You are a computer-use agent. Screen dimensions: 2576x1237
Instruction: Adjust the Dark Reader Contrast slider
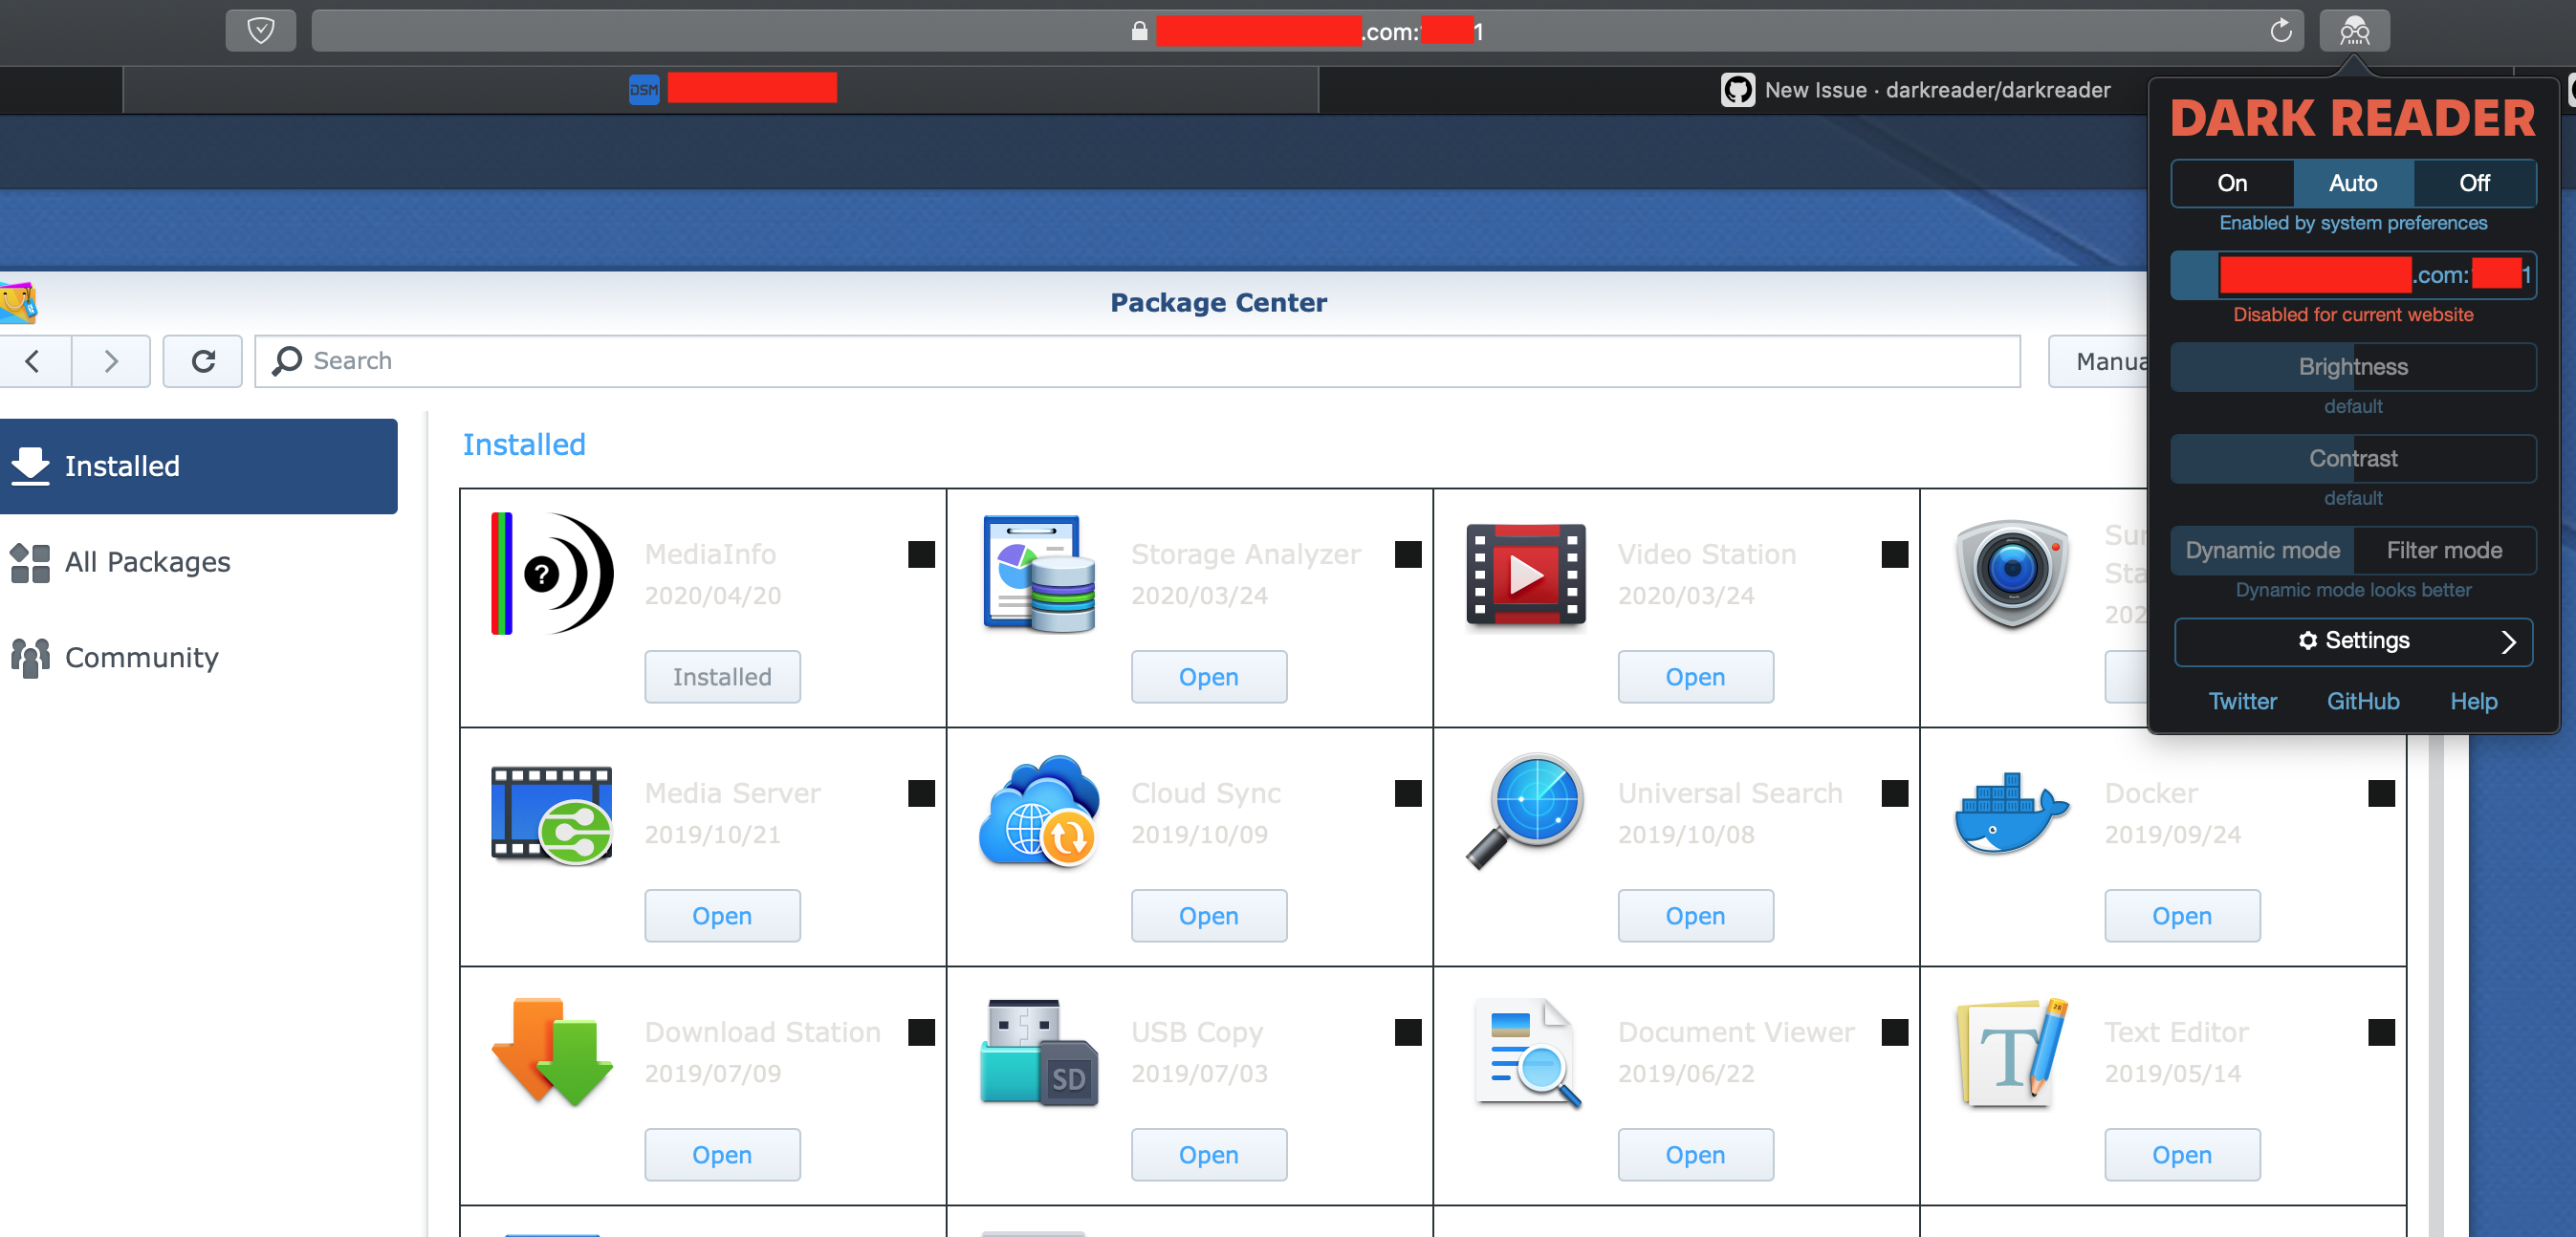coord(2353,459)
